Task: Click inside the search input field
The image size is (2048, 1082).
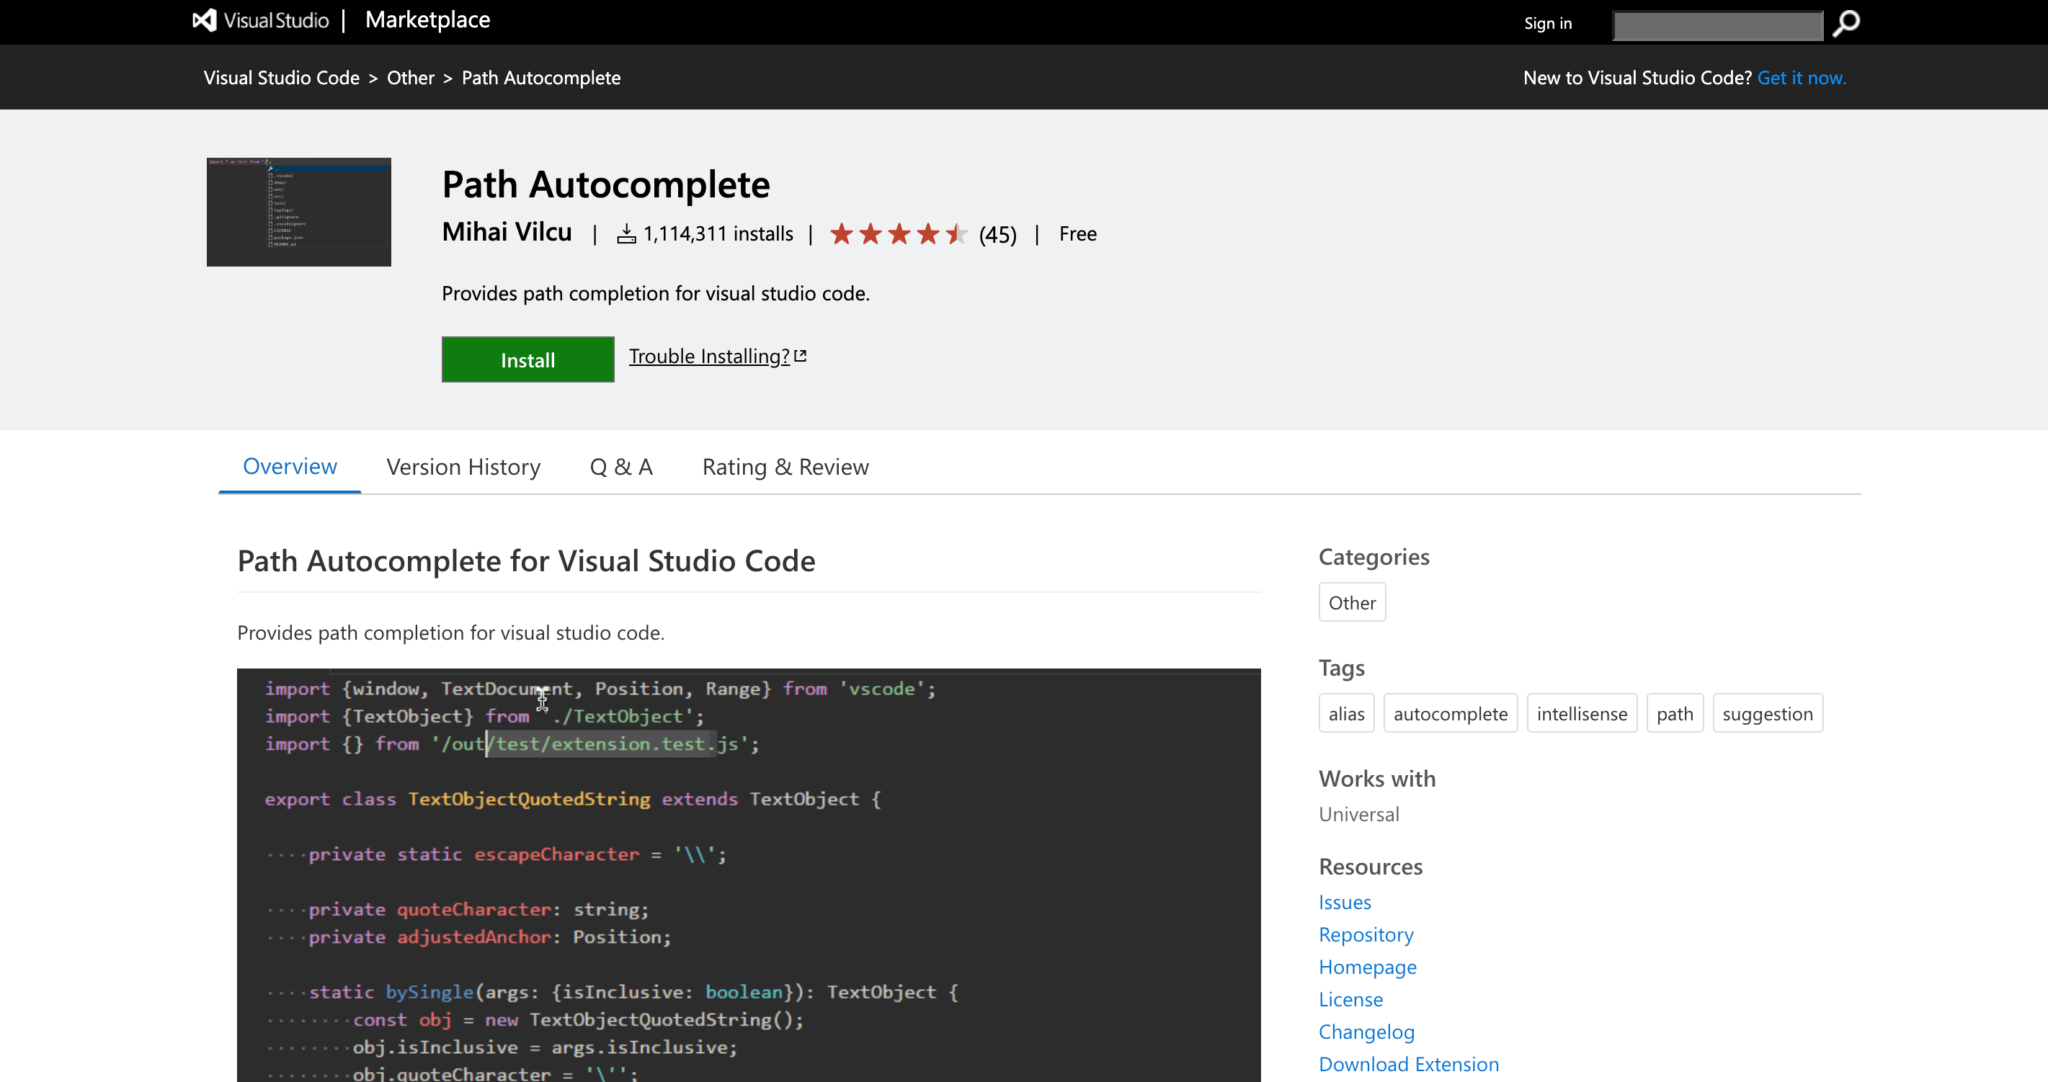Action: [x=1717, y=25]
